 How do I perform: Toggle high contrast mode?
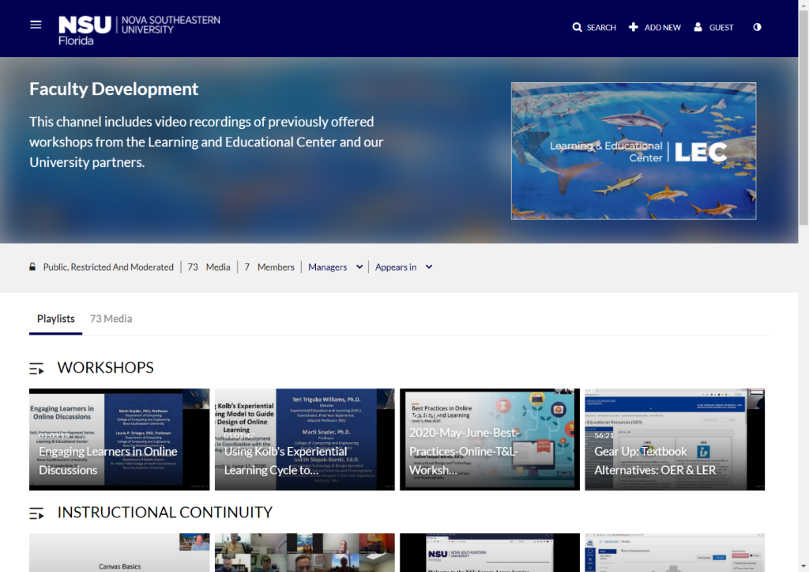[x=757, y=27]
